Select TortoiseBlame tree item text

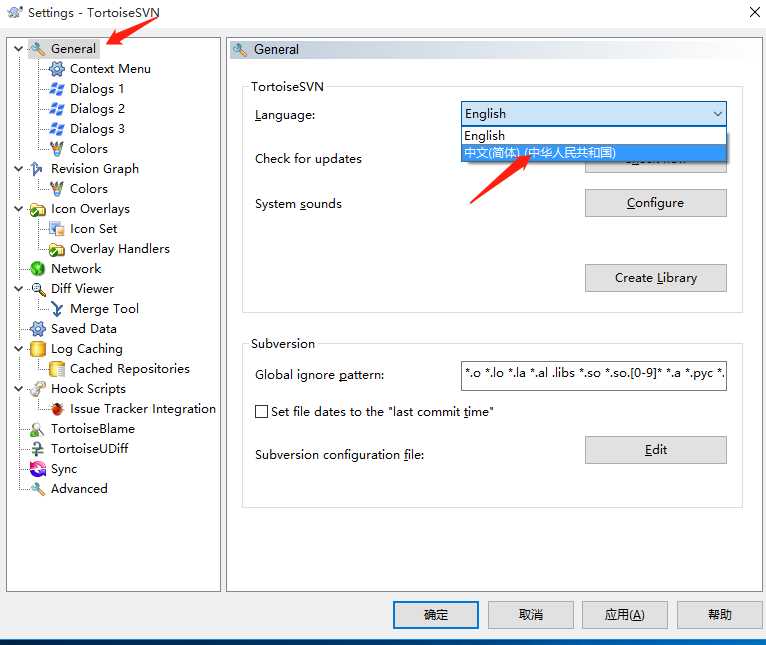93,429
